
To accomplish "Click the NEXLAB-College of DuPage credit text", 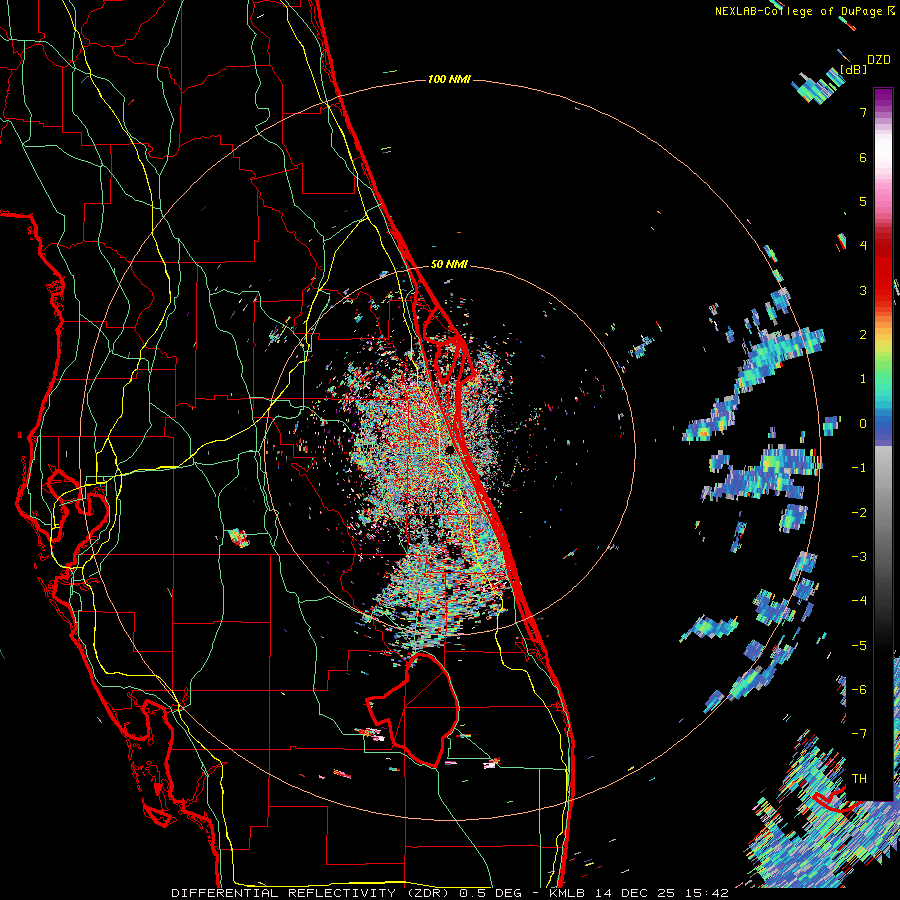I will tap(800, 11).
